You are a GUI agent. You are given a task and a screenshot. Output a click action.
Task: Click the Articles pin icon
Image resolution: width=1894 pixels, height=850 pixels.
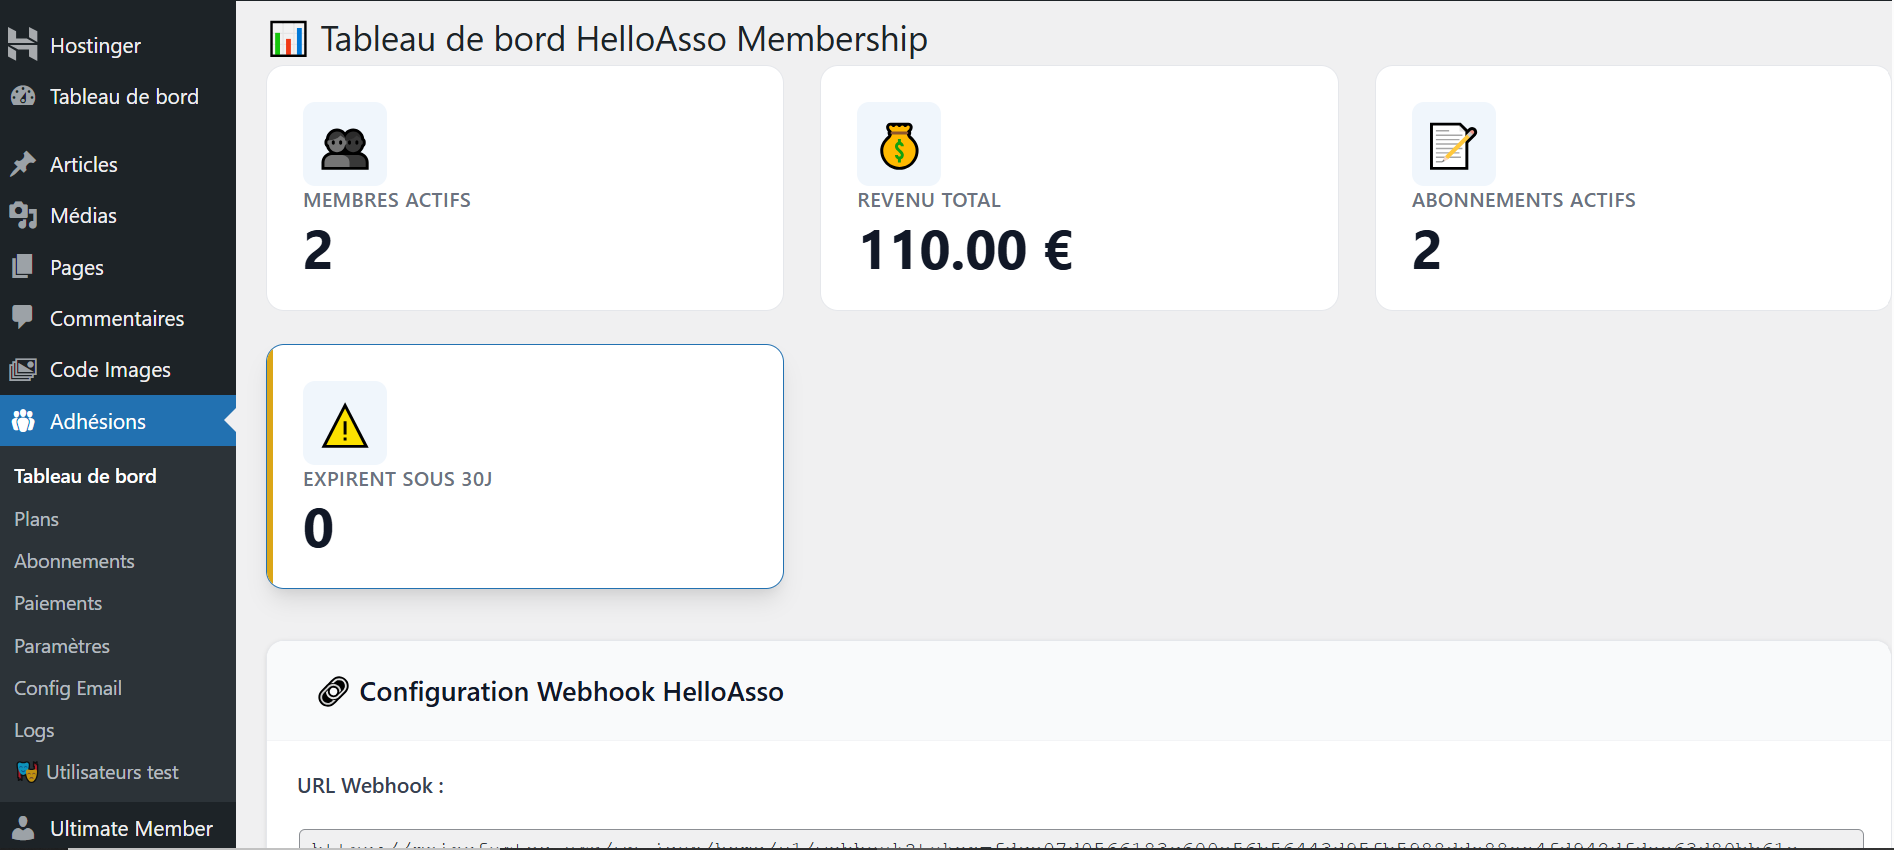click(23, 164)
